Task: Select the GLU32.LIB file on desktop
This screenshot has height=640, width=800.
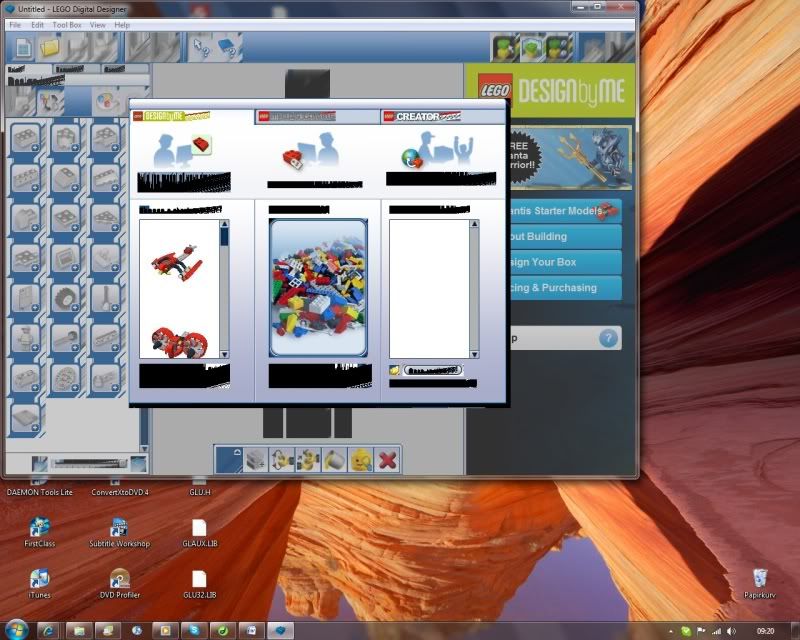Action: pos(199,584)
